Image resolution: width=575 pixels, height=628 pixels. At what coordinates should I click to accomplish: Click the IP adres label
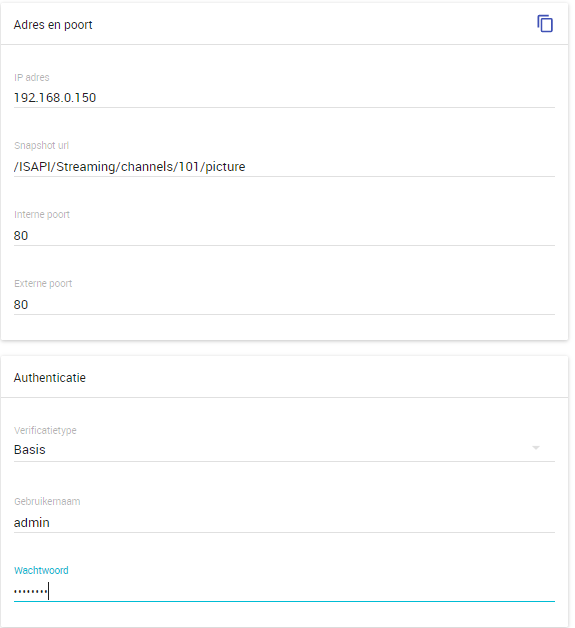click(32, 77)
